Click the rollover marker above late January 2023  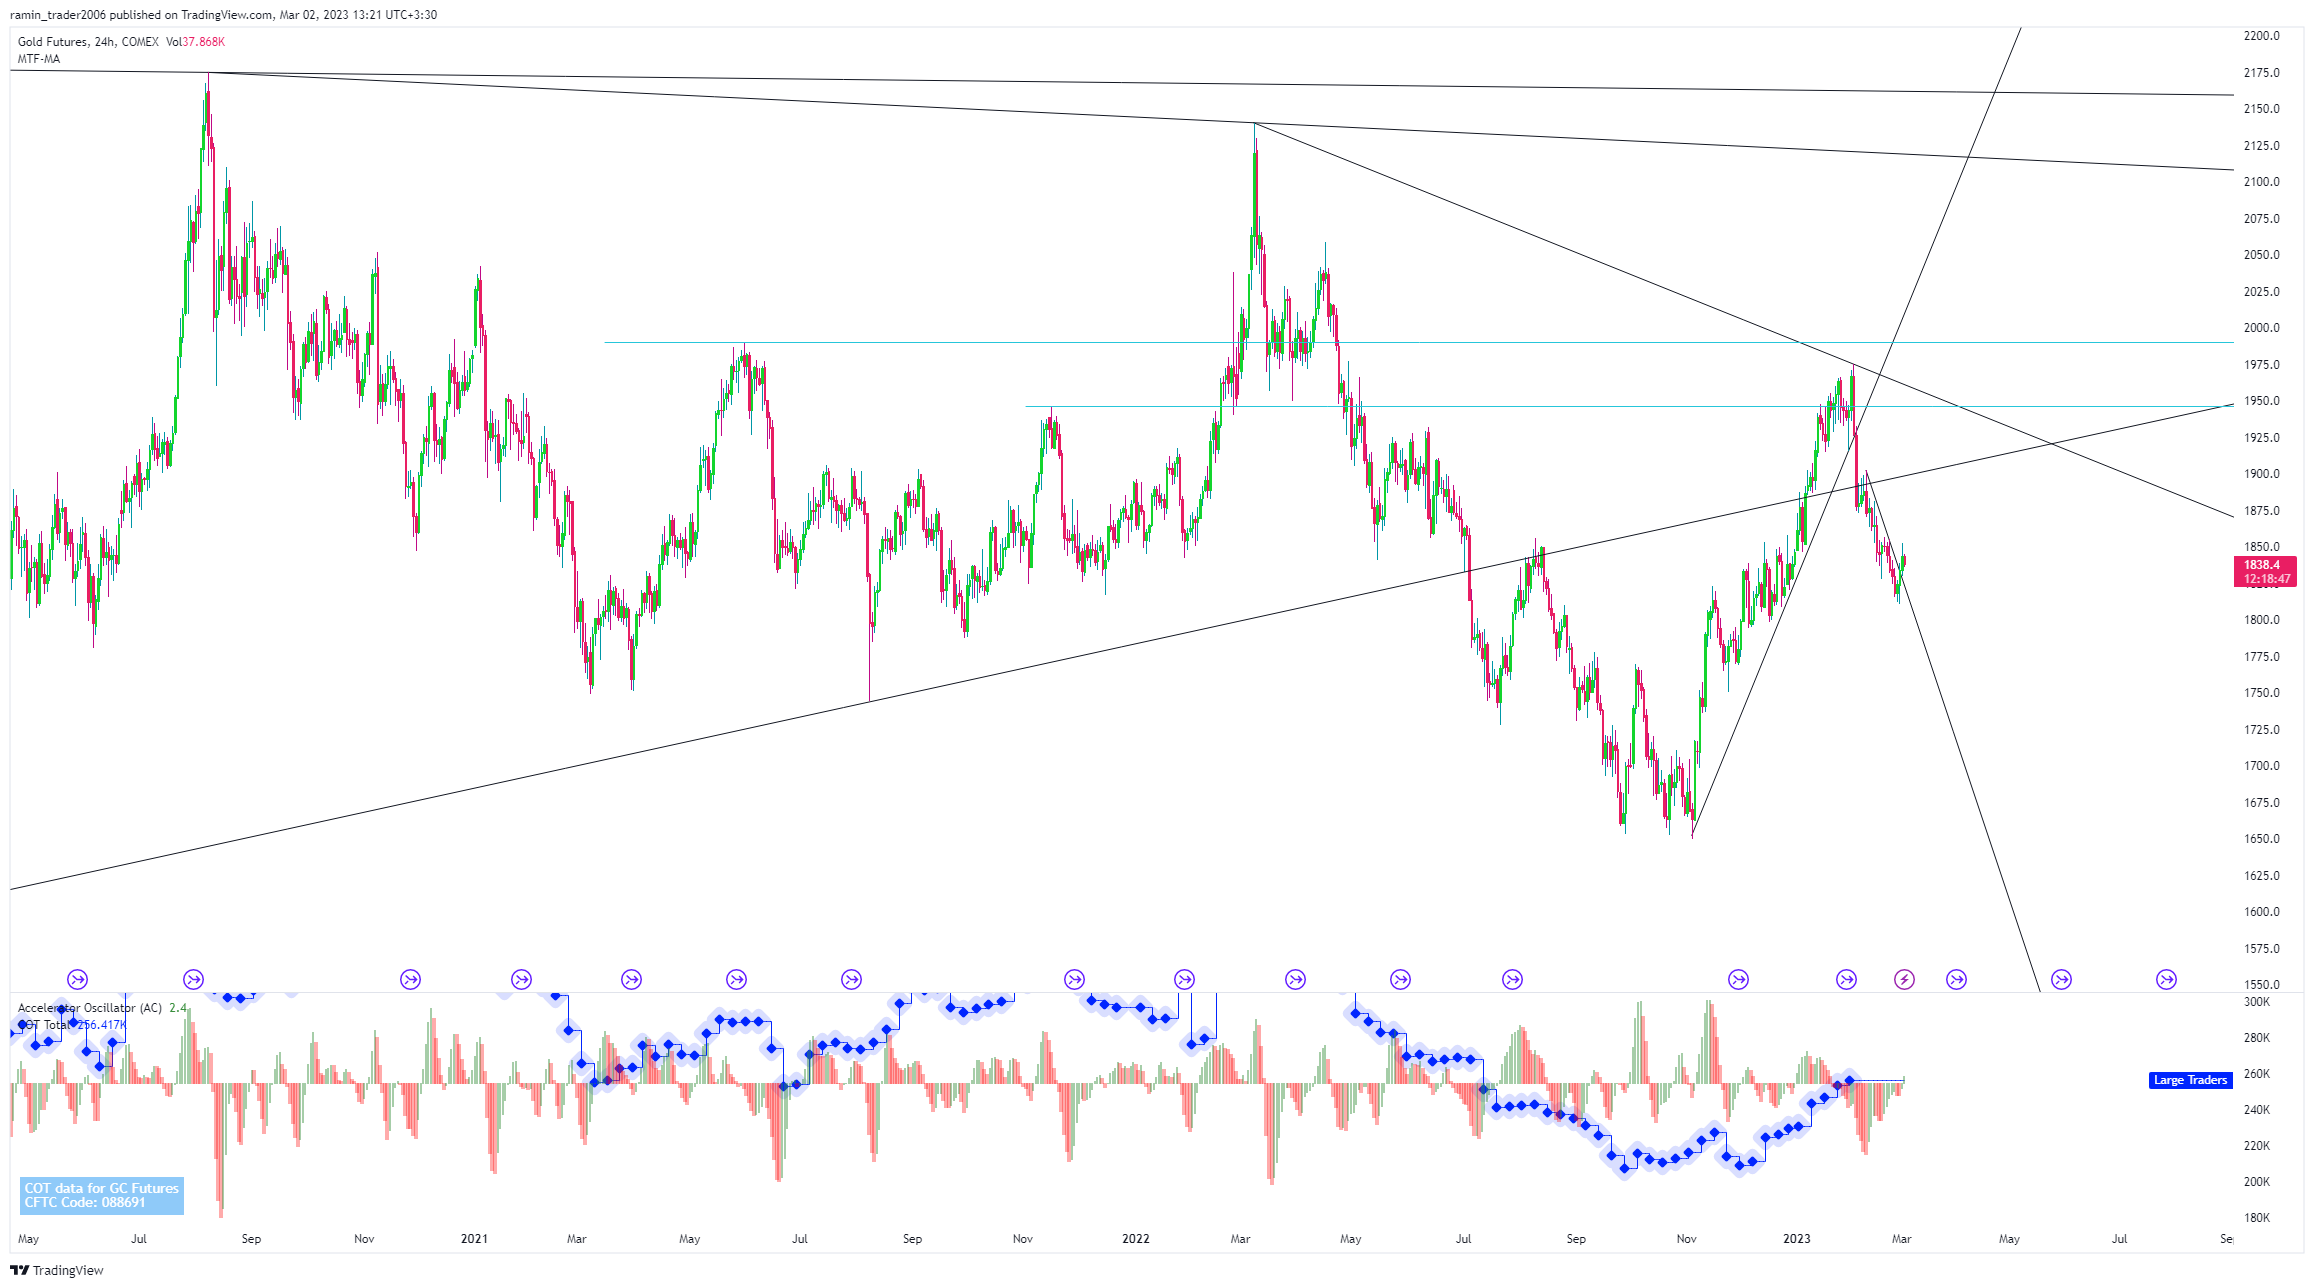tap(1846, 979)
